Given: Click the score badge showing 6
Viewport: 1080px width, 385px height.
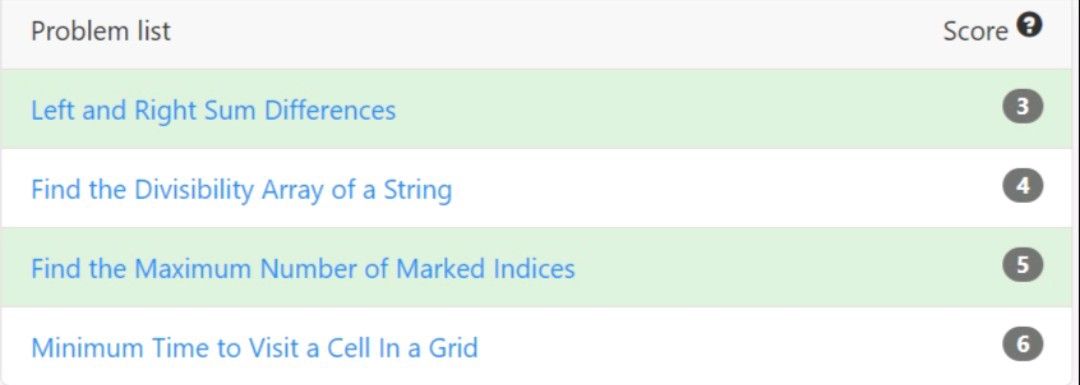Looking at the screenshot, I should 1023,345.
